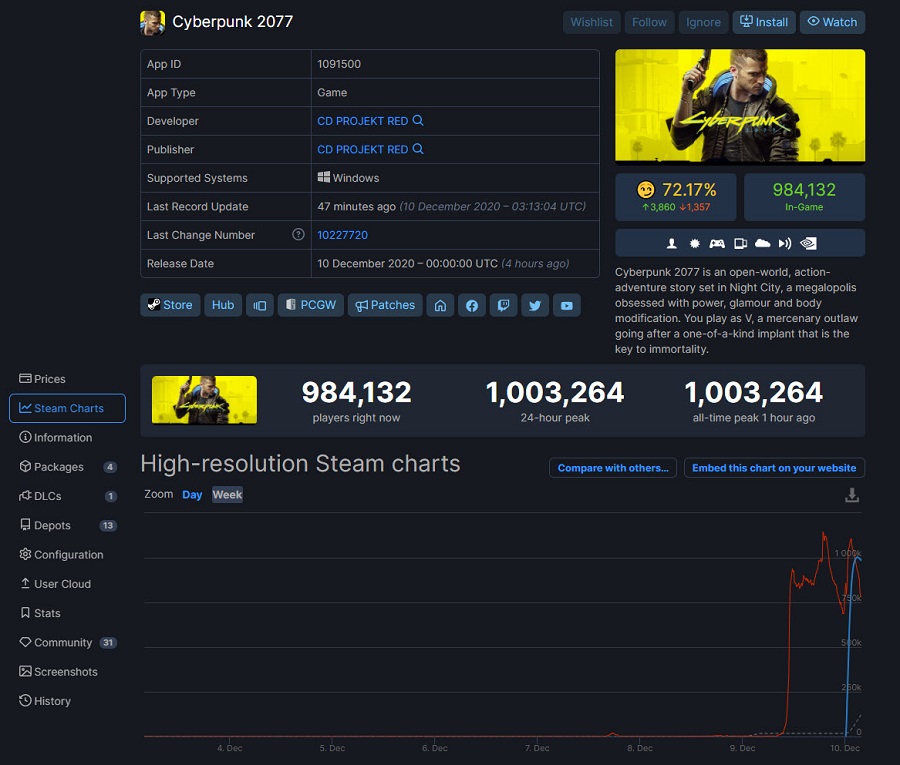Click the 984,132 players right now figure
Image resolution: width=900 pixels, height=765 pixels.
(x=356, y=393)
